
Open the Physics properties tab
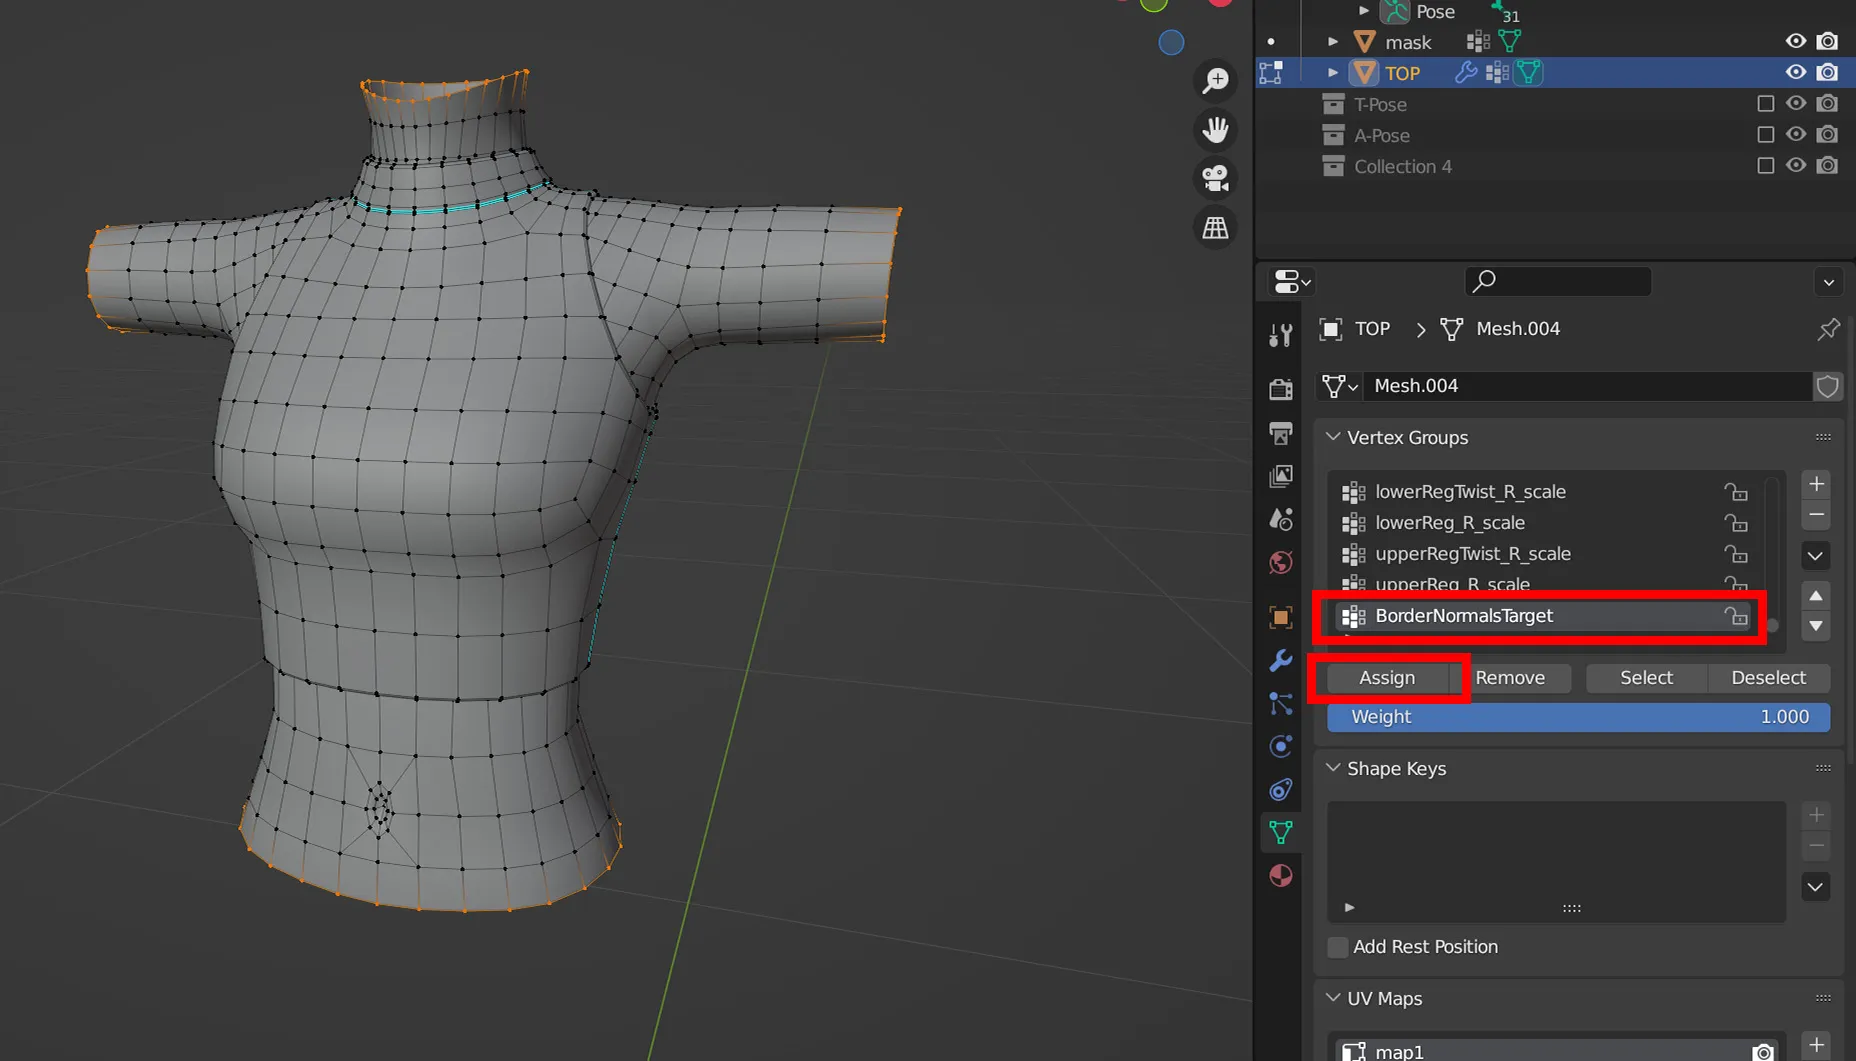(1280, 747)
